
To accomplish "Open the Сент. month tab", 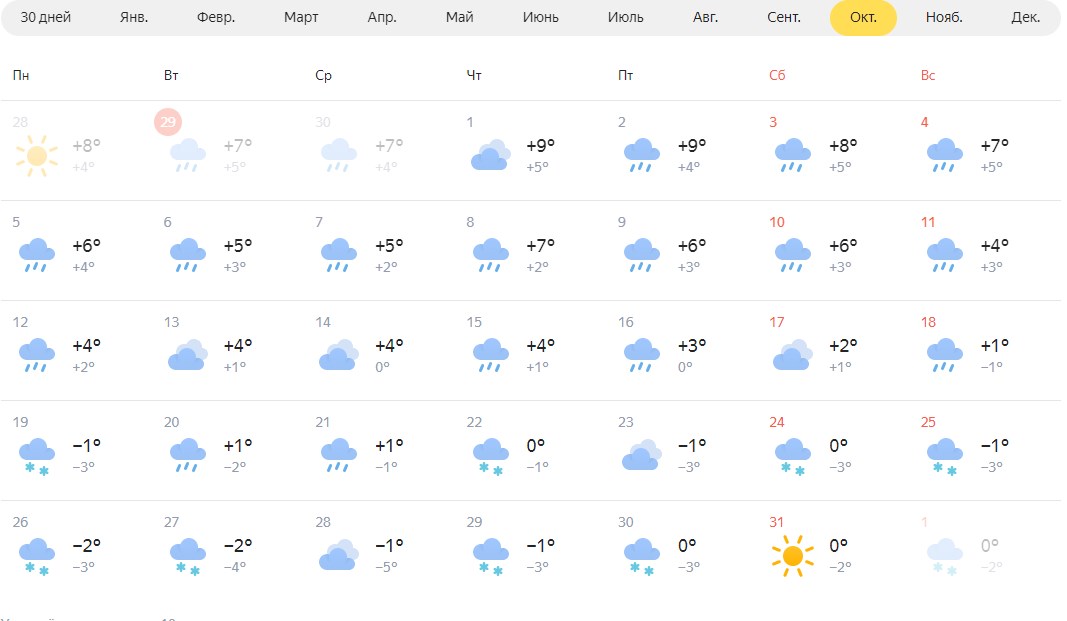I will (784, 18).
